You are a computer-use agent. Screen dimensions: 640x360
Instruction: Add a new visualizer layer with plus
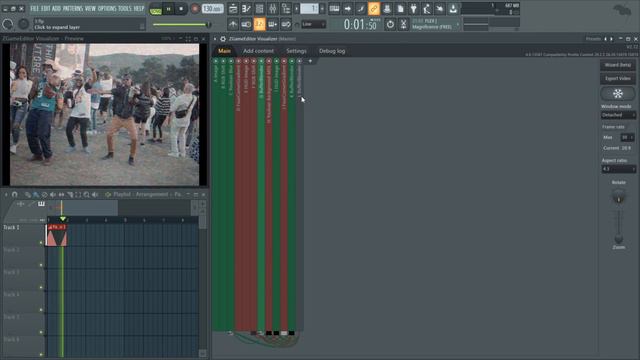[x=310, y=61]
